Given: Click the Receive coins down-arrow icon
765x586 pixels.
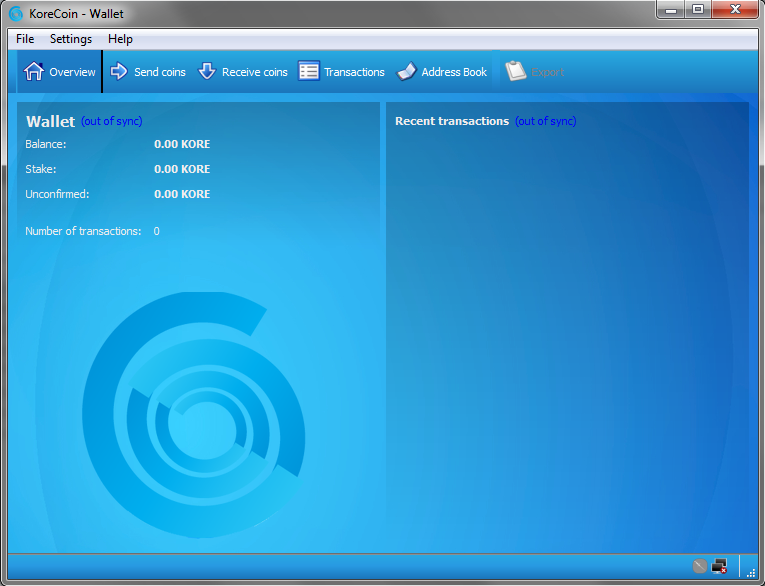Looking at the screenshot, I should [207, 71].
